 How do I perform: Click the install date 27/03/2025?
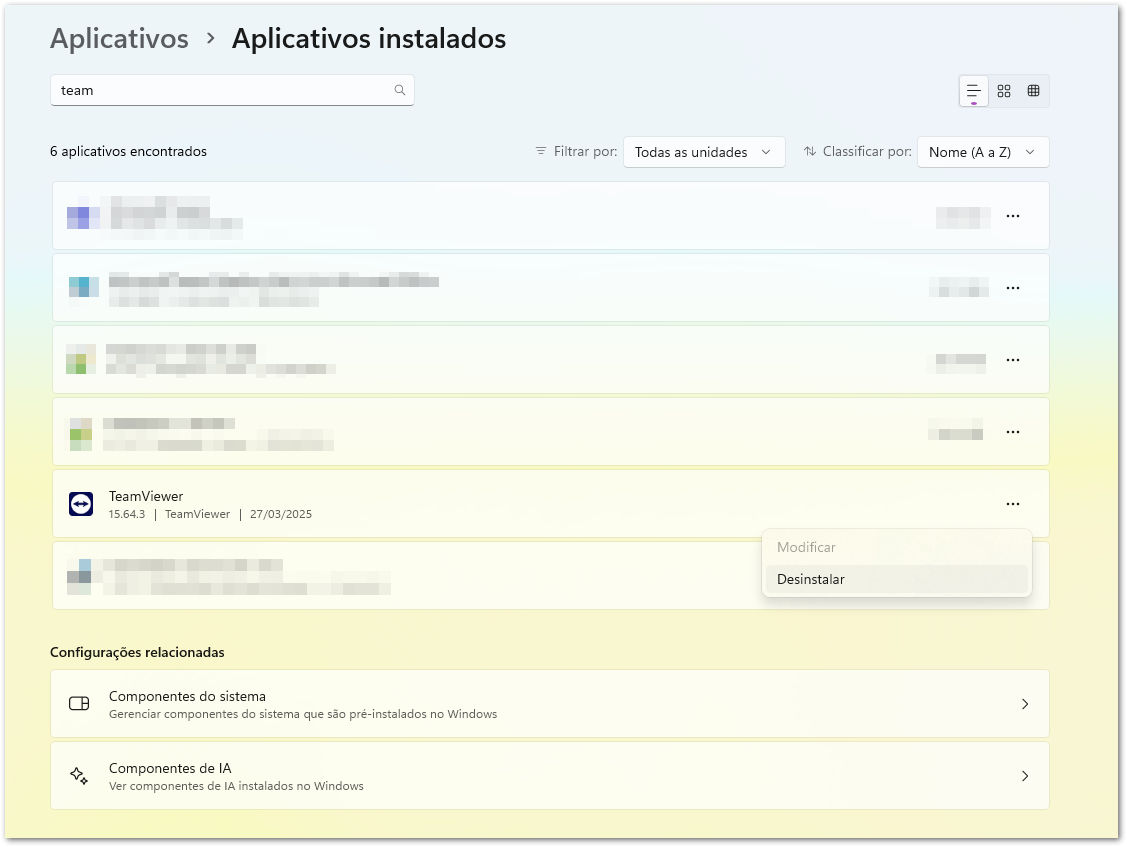(281, 514)
